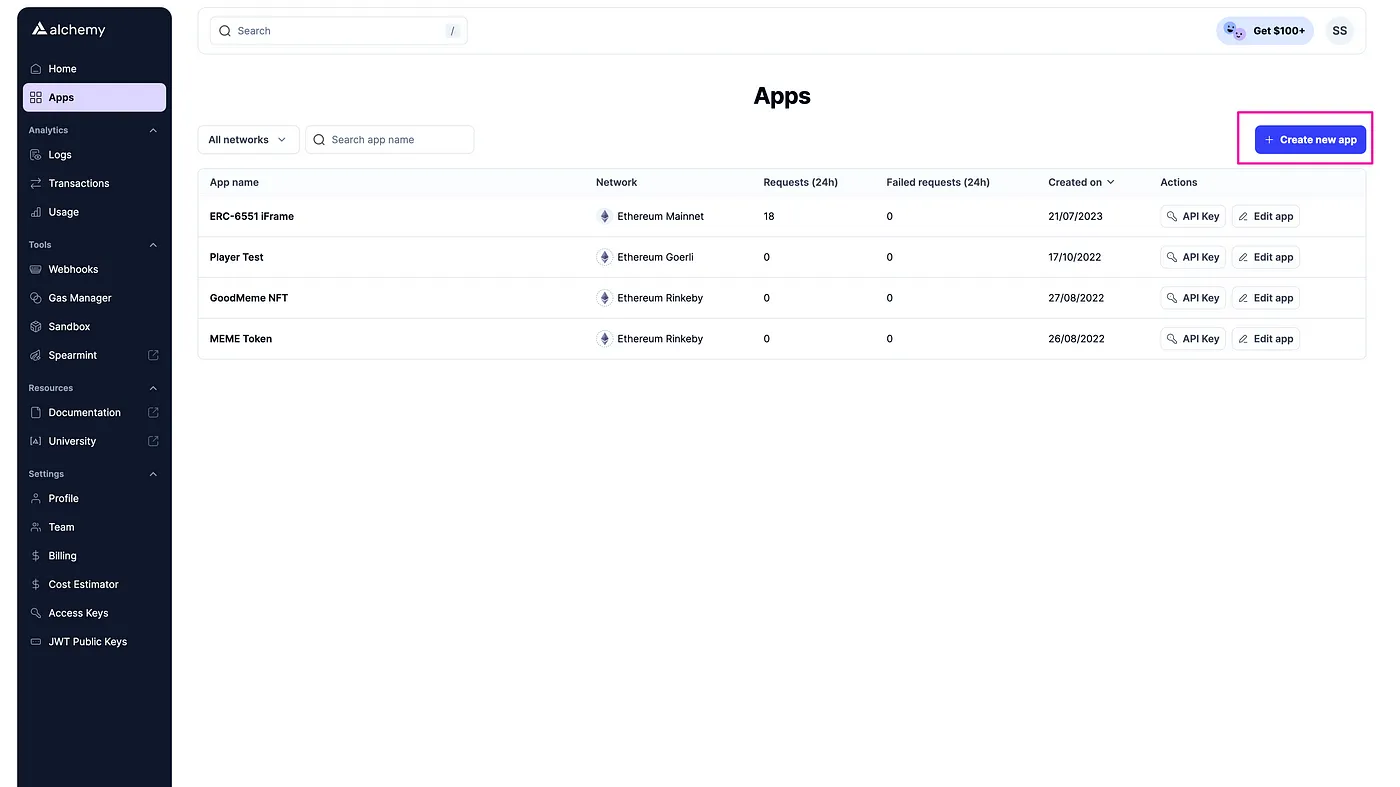The height and width of the screenshot is (787, 1400).
Task: Click the App name column header
Action: point(234,182)
